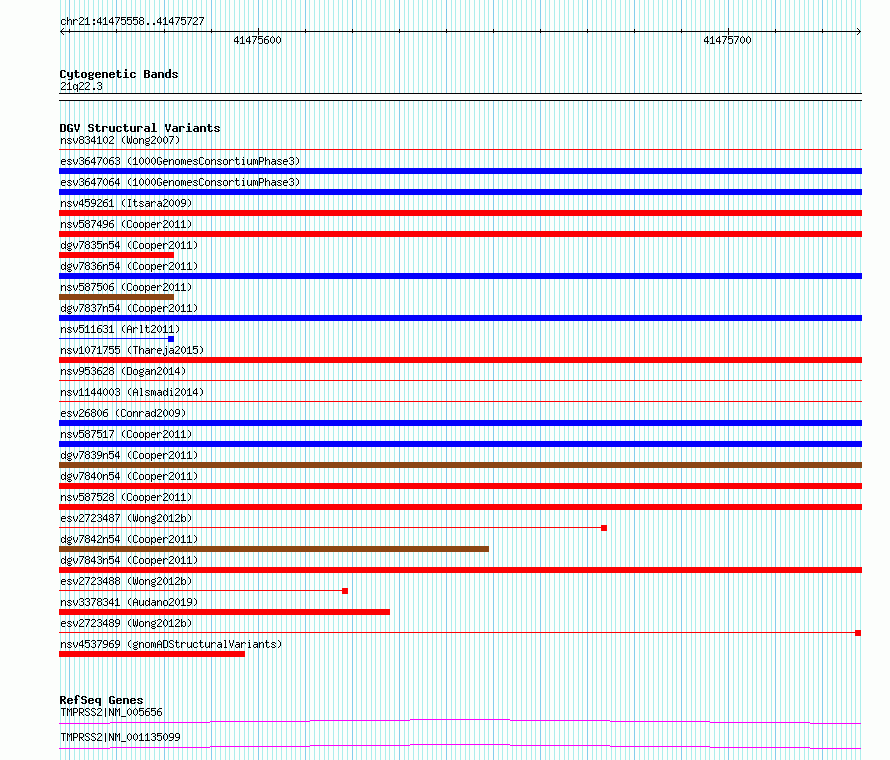Click the Cytogenetic Bands track title
The width and height of the screenshot is (890, 760).
click(119, 74)
